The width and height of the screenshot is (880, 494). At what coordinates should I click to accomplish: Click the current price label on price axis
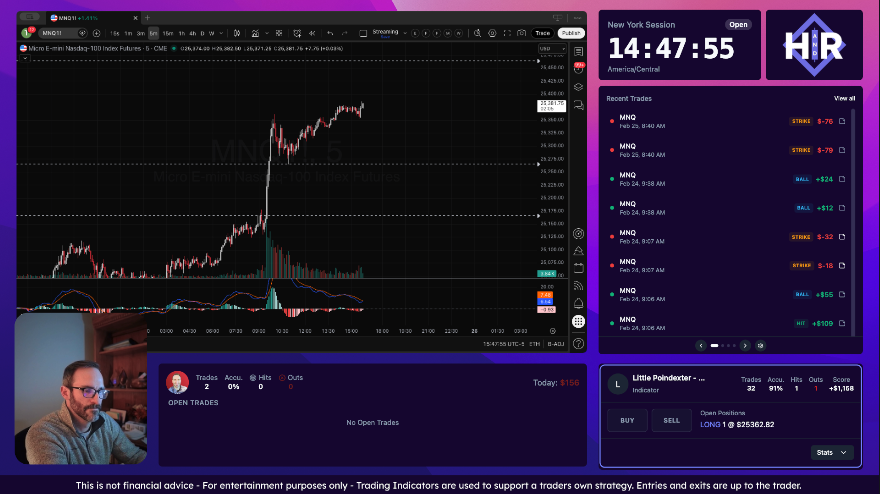551,106
